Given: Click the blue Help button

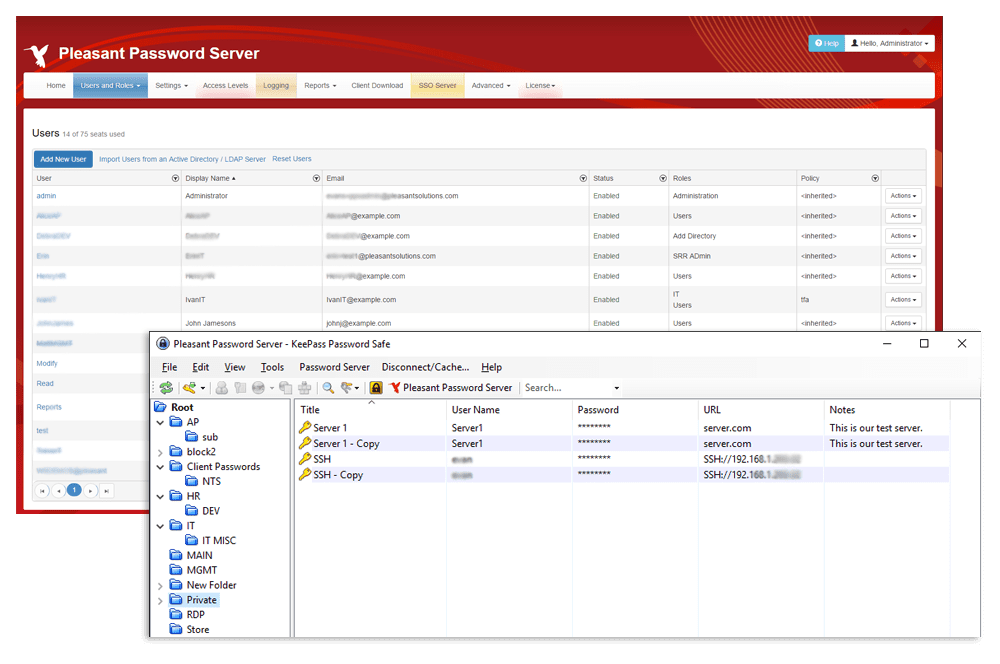Looking at the screenshot, I should pyautogui.click(x=827, y=43).
